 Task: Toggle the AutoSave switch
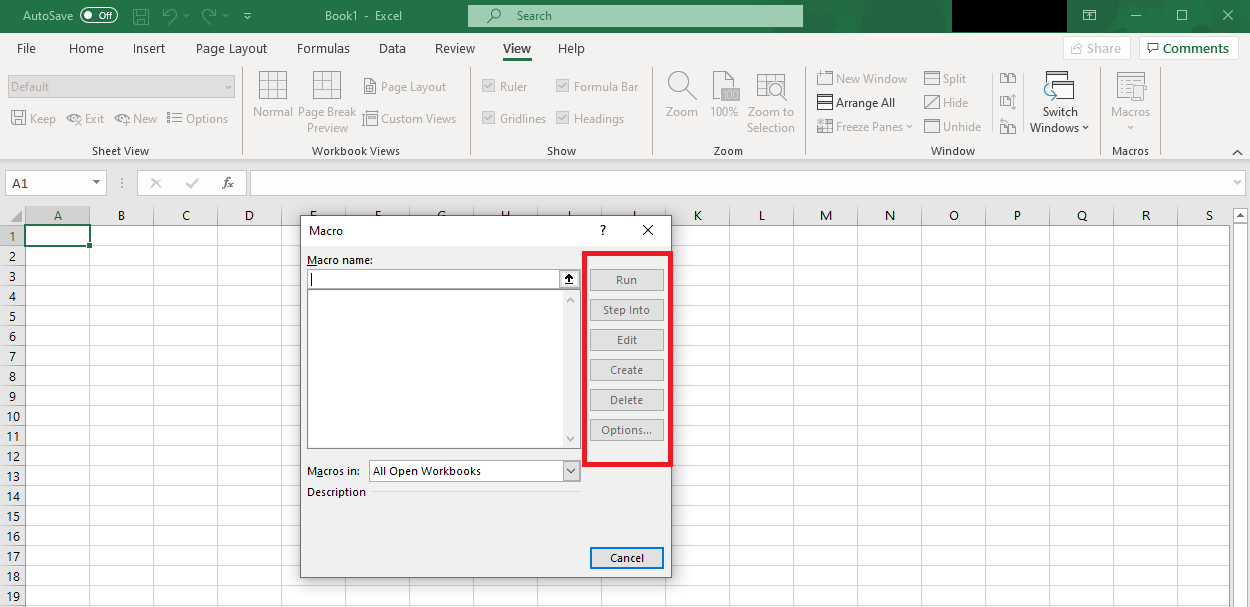[98, 16]
